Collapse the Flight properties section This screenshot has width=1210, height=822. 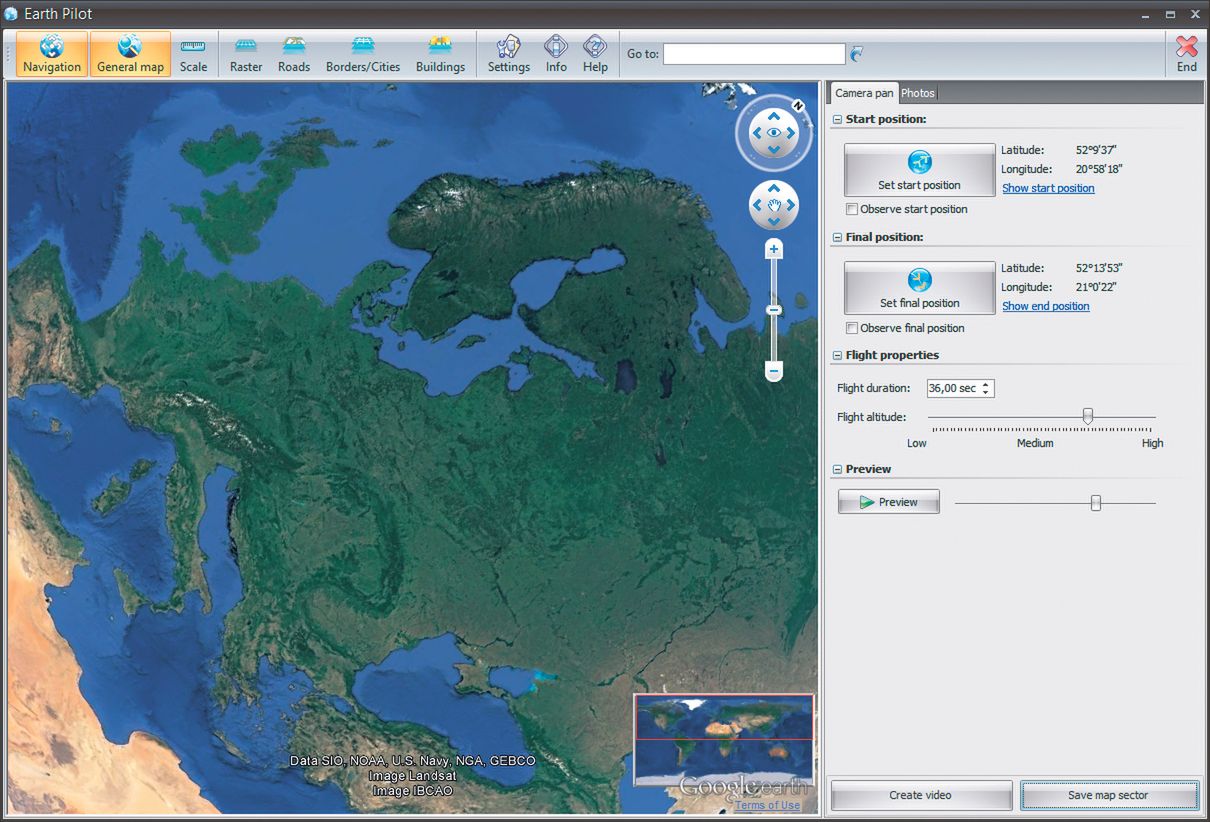(x=837, y=356)
